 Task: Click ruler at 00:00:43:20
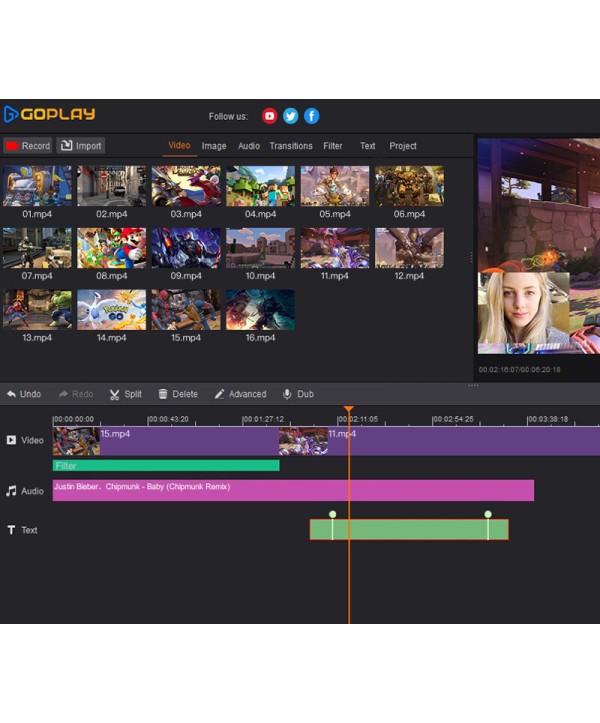[x=168, y=419]
